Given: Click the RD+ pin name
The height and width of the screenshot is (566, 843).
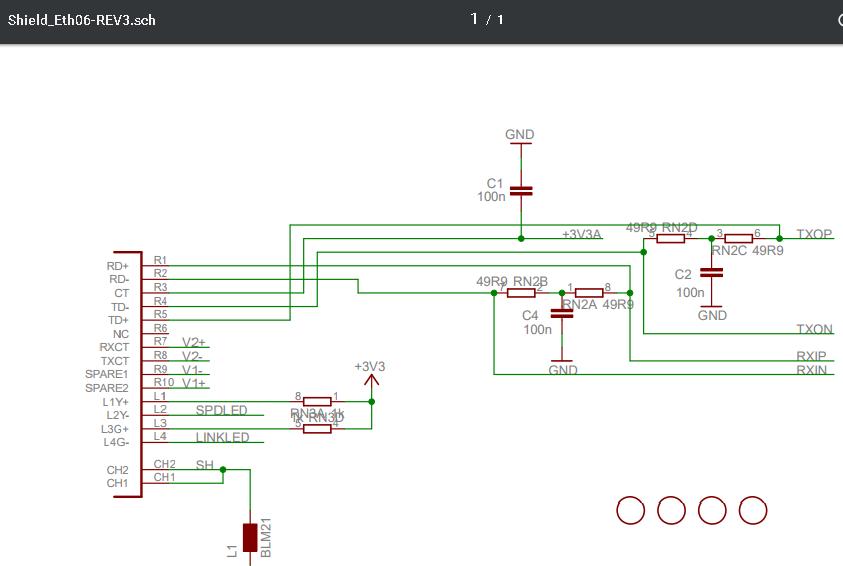Looking at the screenshot, I should pyautogui.click(x=118, y=266).
